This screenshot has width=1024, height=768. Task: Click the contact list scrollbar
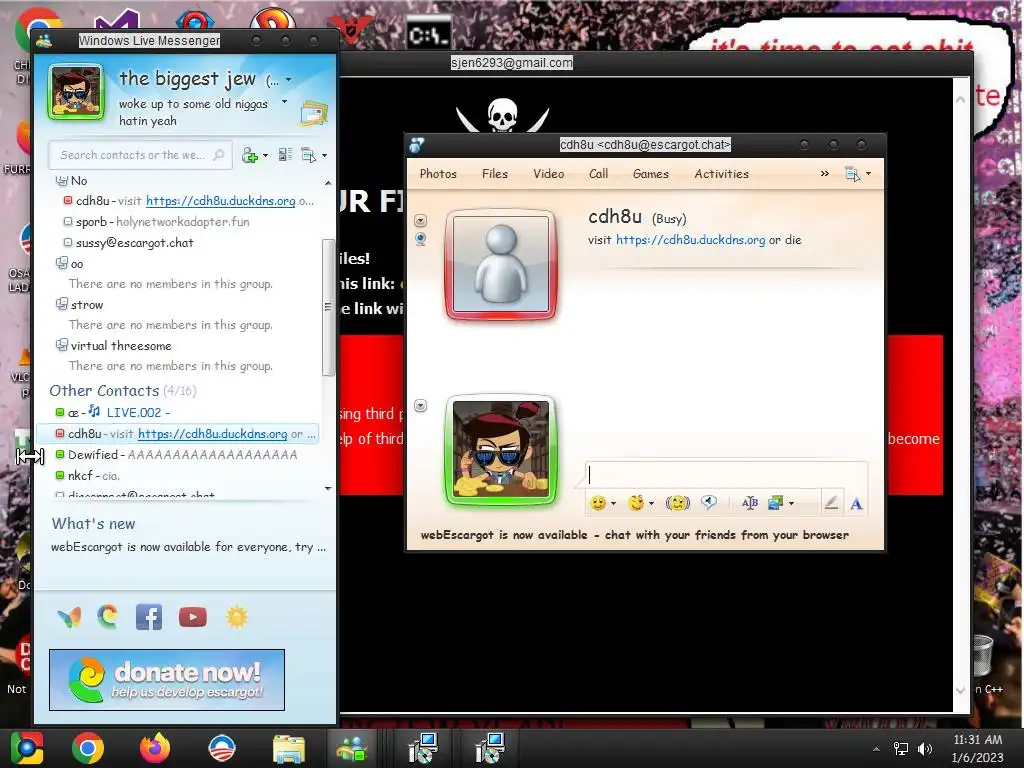328,307
